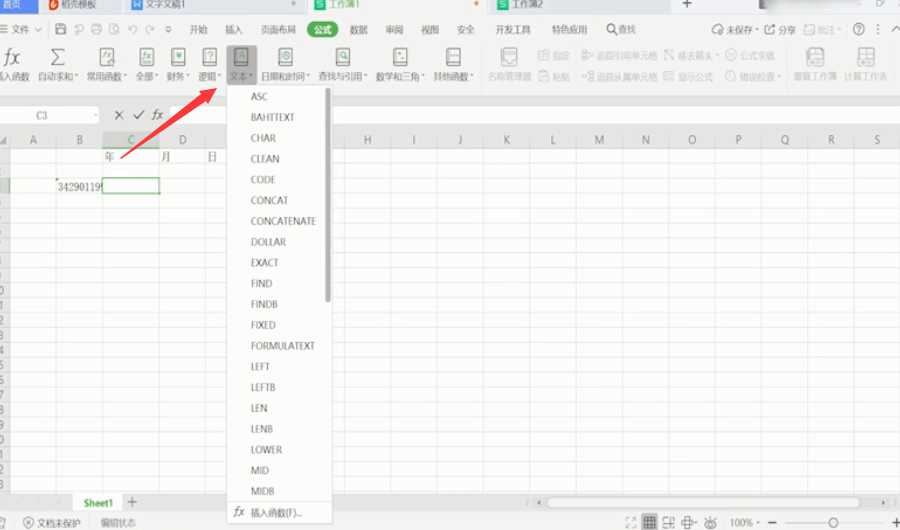The image size is (900, 530).
Task: Click the Save icon in quick access toolbar
Action: (x=60, y=29)
